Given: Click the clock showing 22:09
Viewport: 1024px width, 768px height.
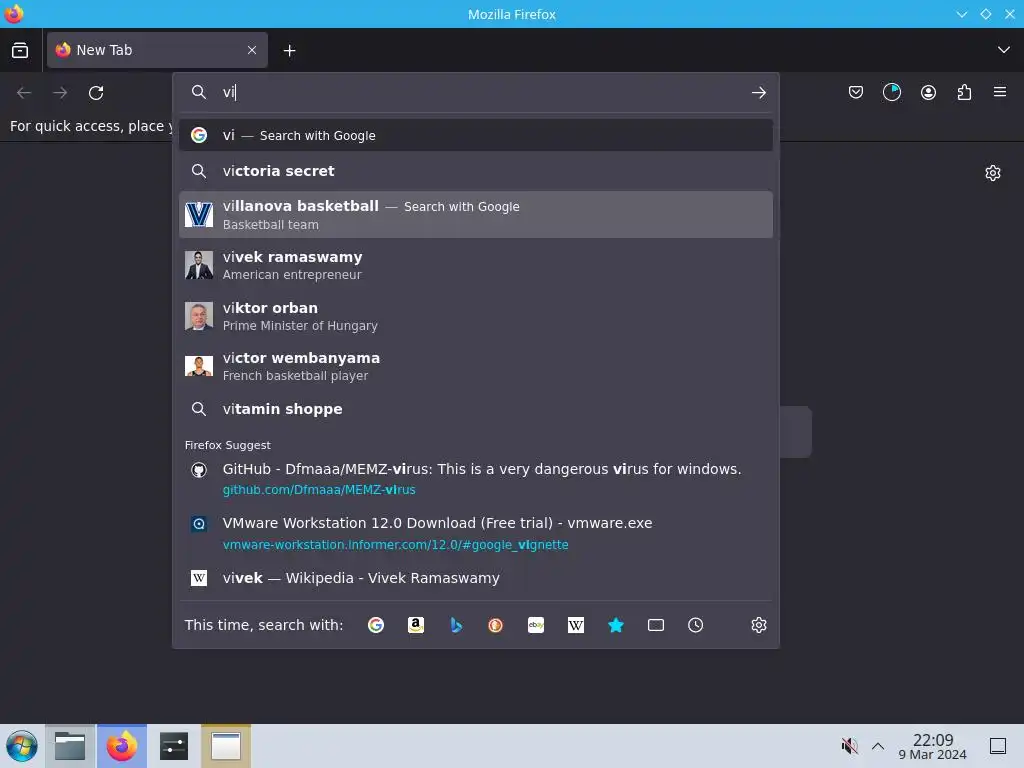Looking at the screenshot, I should point(933,746).
